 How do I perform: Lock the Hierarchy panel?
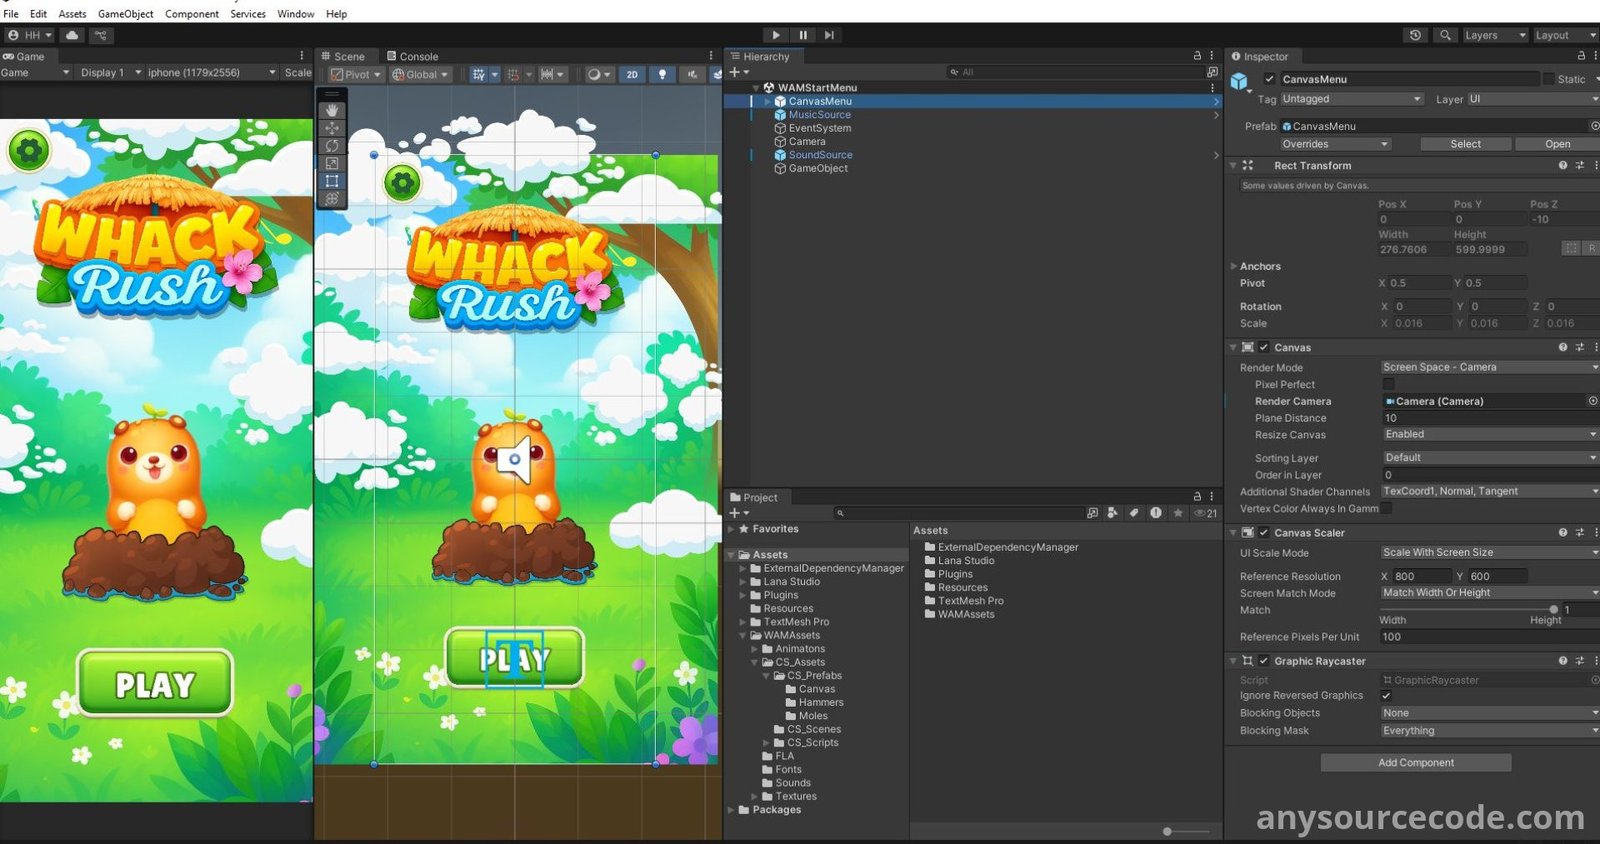tap(1197, 56)
